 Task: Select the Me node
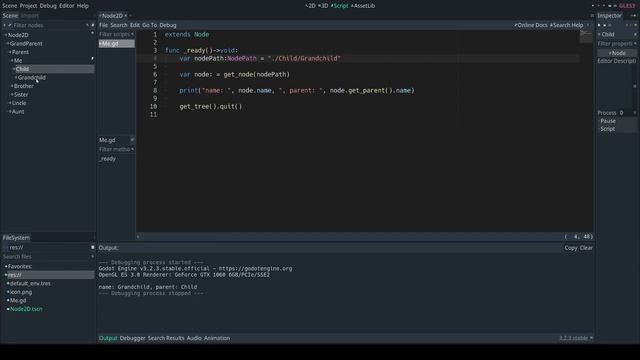coord(18,60)
